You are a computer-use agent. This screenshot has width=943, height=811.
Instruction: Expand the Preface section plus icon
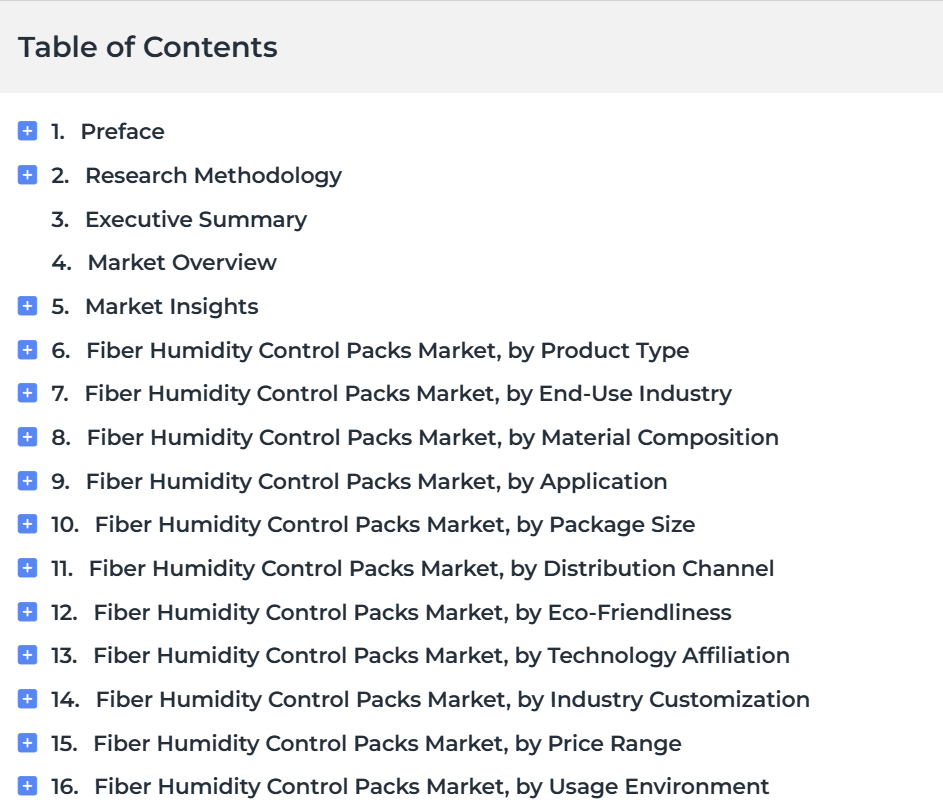(x=27, y=130)
